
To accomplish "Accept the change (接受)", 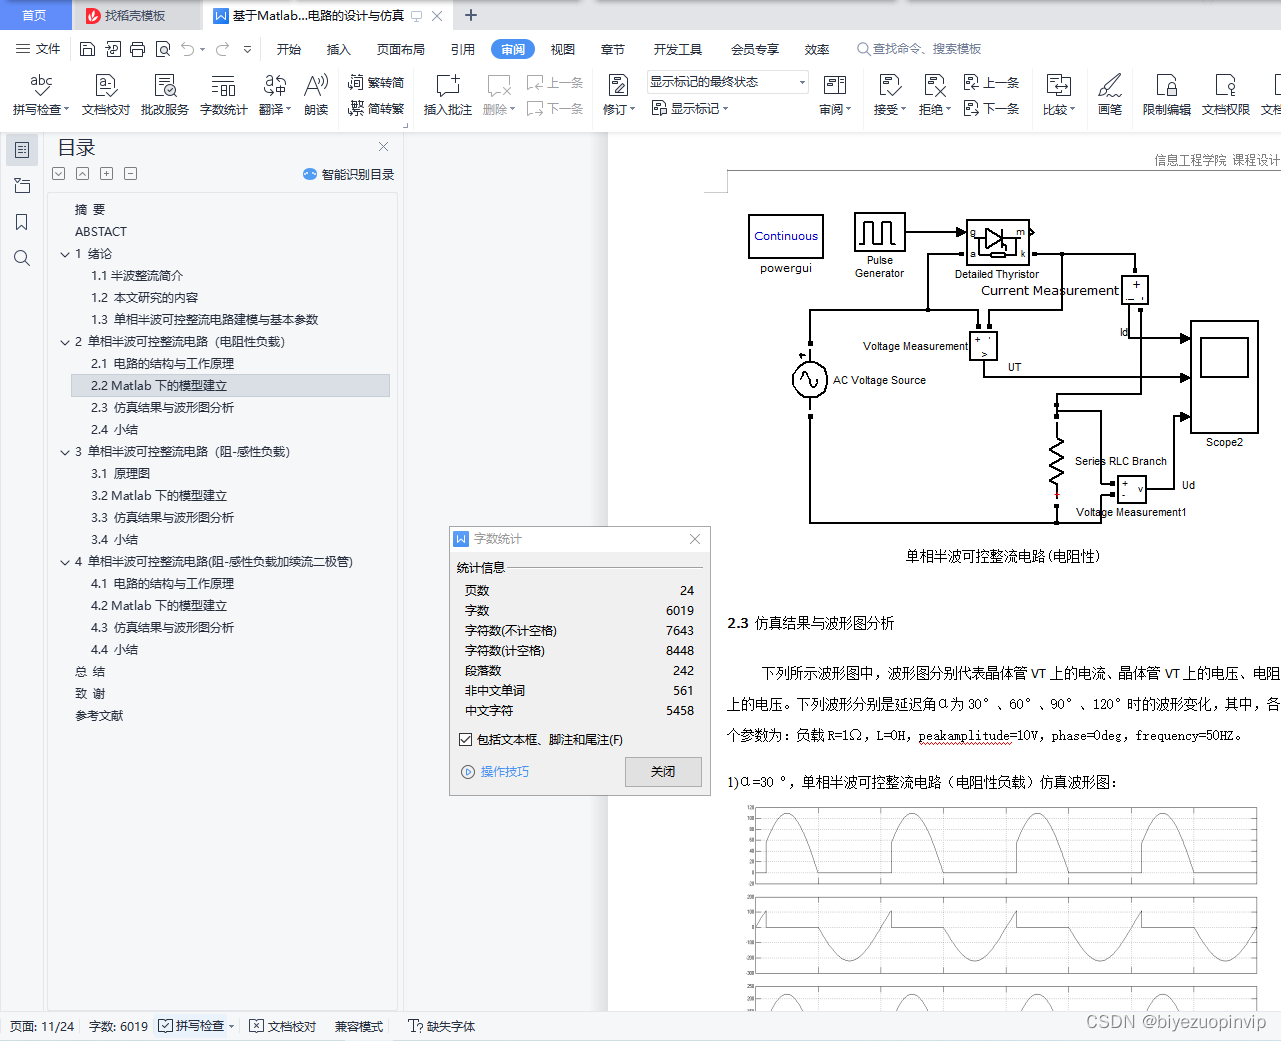I will (889, 95).
